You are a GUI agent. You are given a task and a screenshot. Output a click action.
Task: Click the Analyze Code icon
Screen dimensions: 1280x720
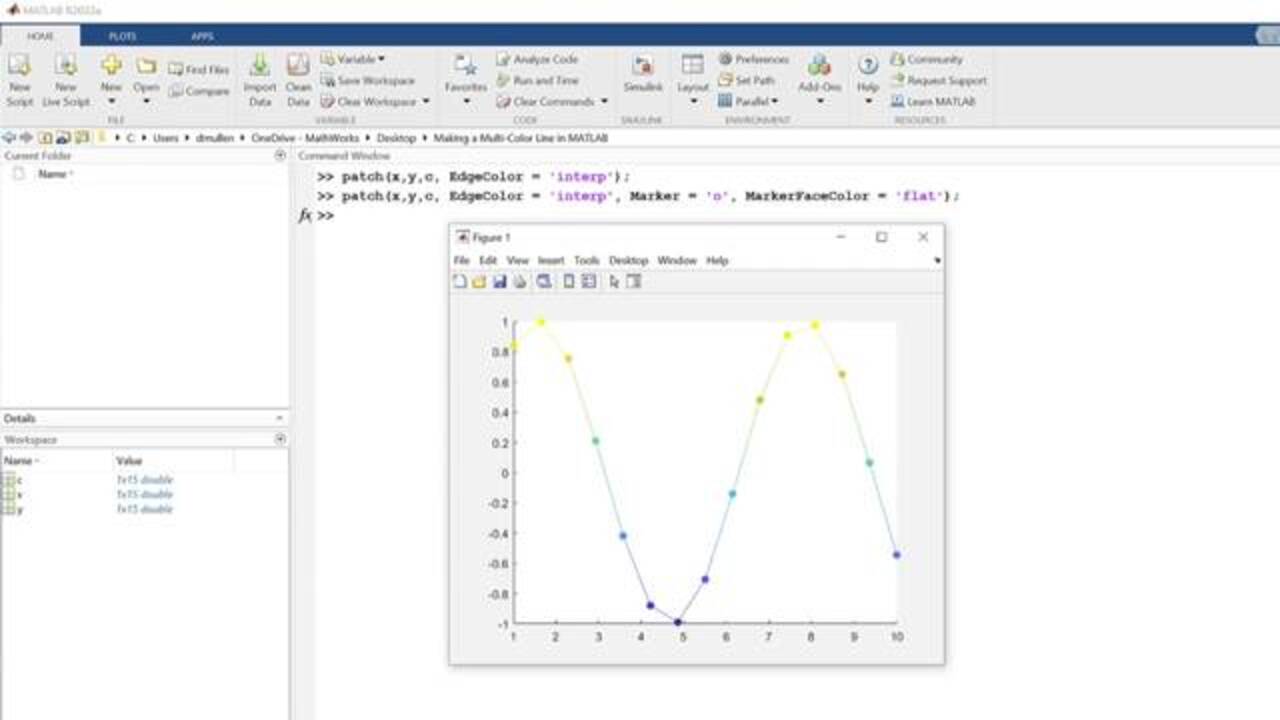click(504, 60)
